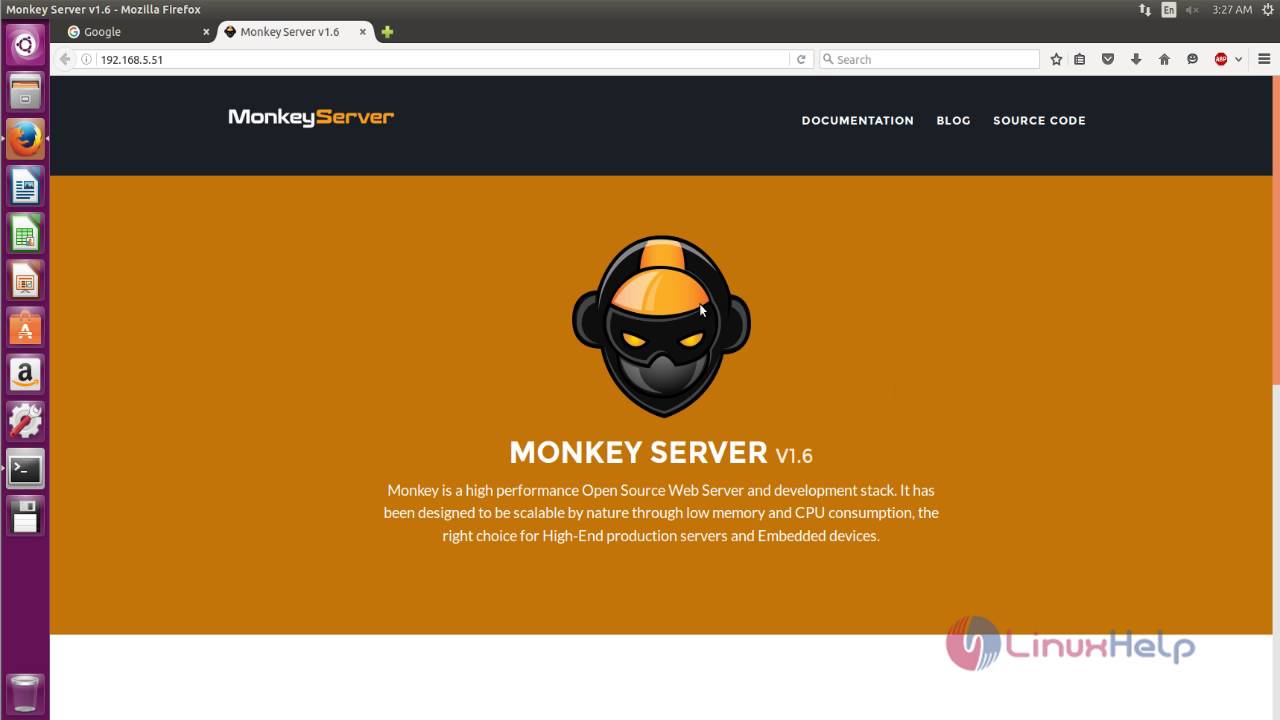Click browser back arrow button
The height and width of the screenshot is (720, 1280).
click(65, 59)
